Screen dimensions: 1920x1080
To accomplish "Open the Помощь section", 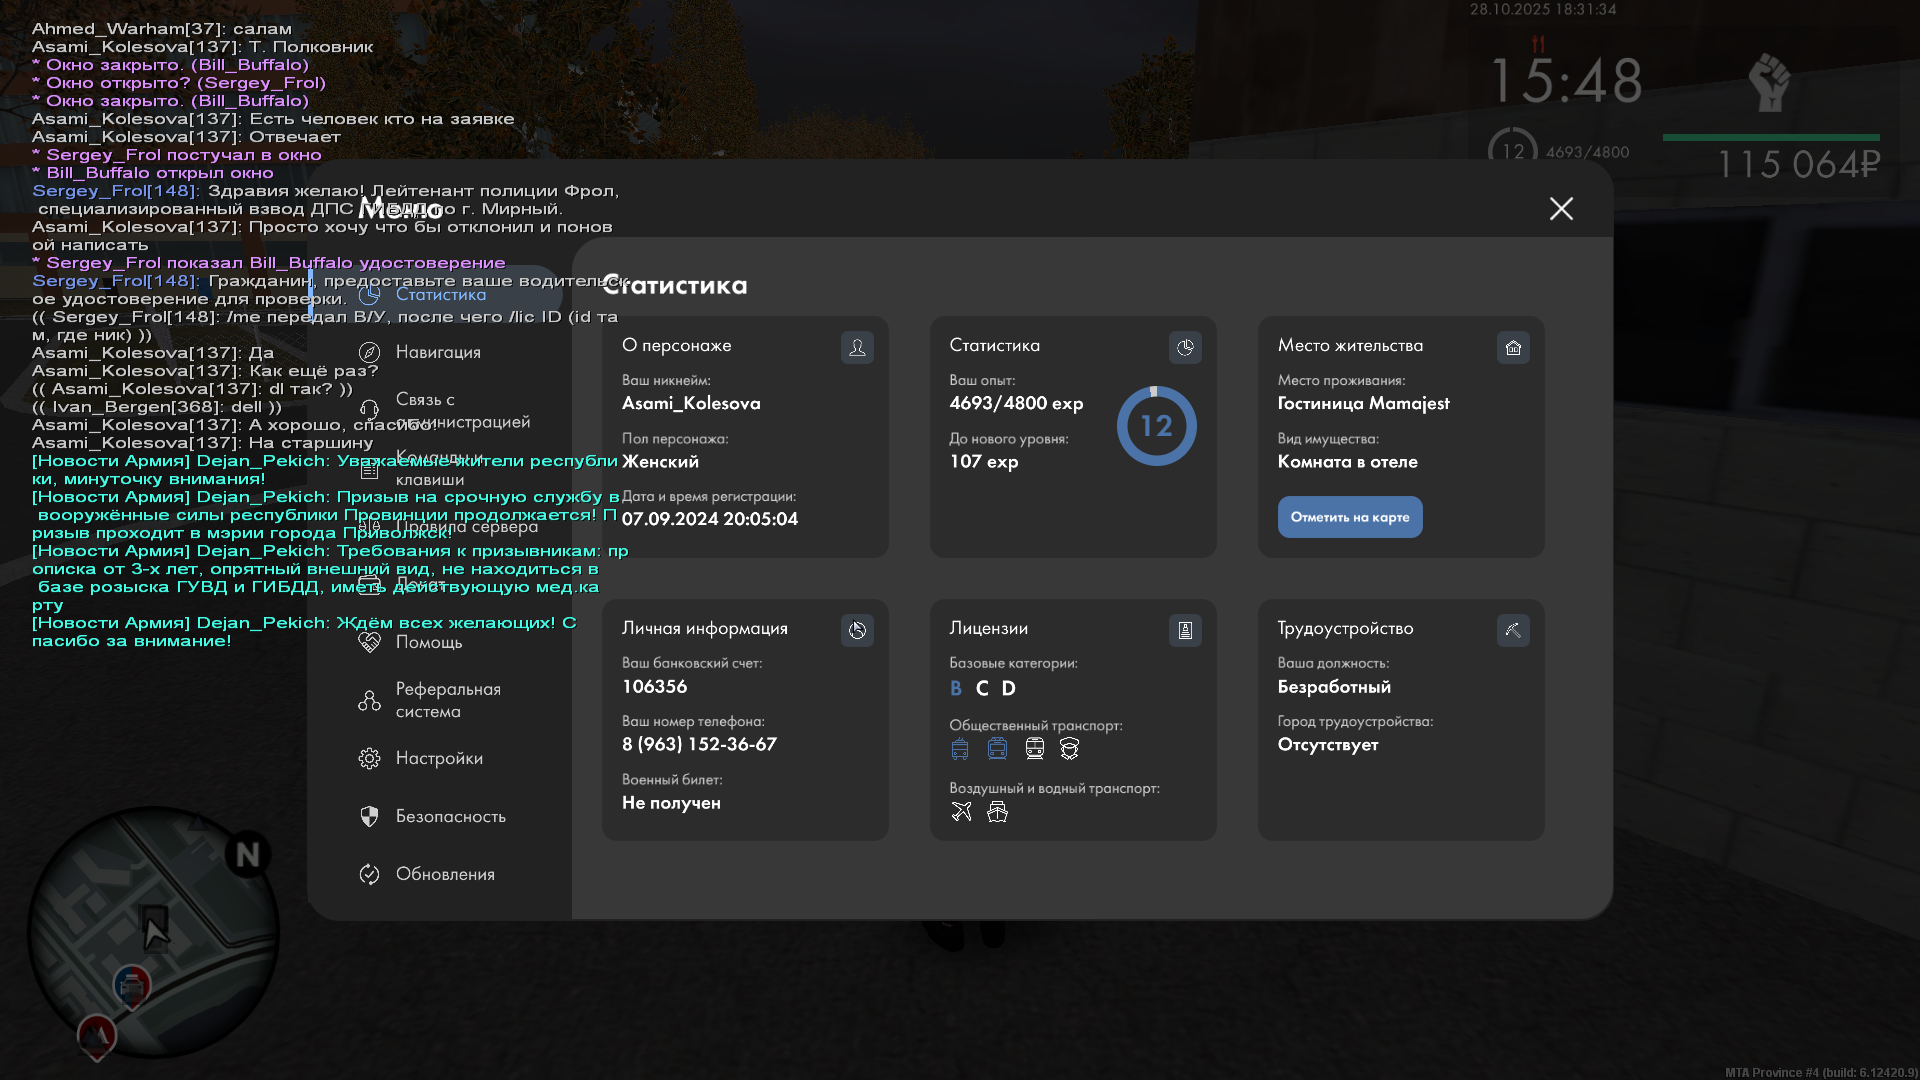I will (428, 642).
